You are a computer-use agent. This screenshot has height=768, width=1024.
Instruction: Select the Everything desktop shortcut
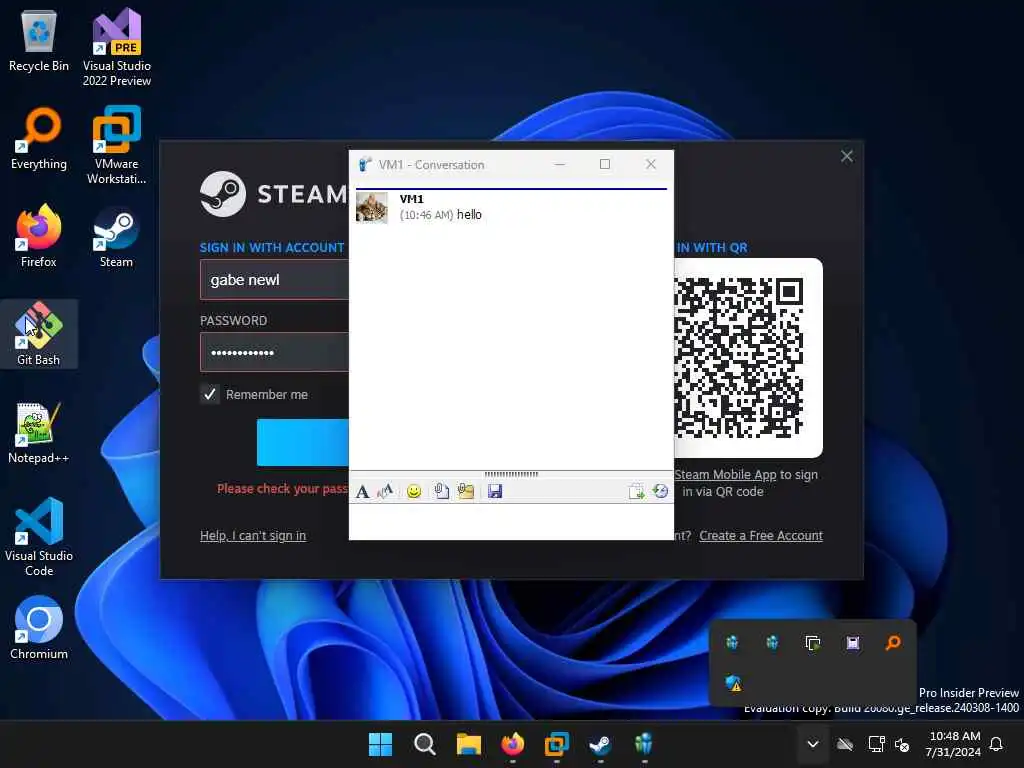[x=39, y=138]
